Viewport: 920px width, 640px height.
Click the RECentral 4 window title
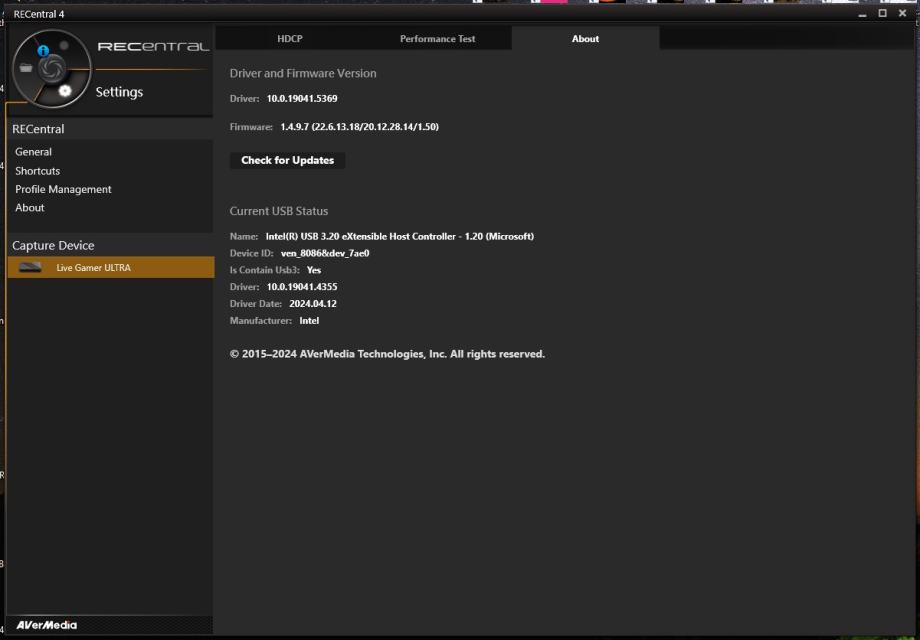pyautogui.click(x=39, y=14)
